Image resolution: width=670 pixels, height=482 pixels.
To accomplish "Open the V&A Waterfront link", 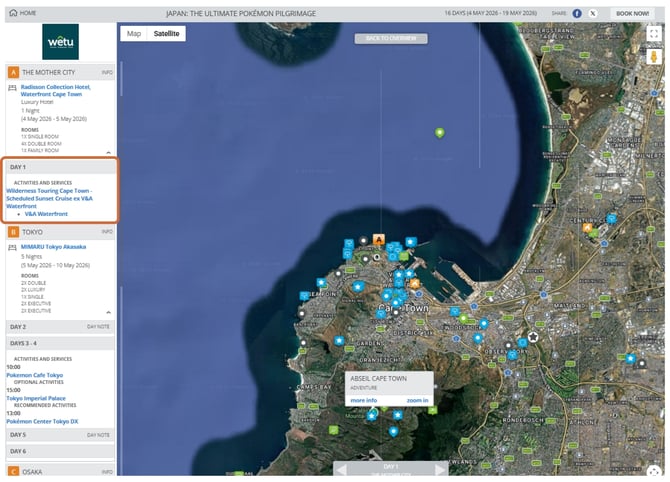I will click(x=46, y=214).
